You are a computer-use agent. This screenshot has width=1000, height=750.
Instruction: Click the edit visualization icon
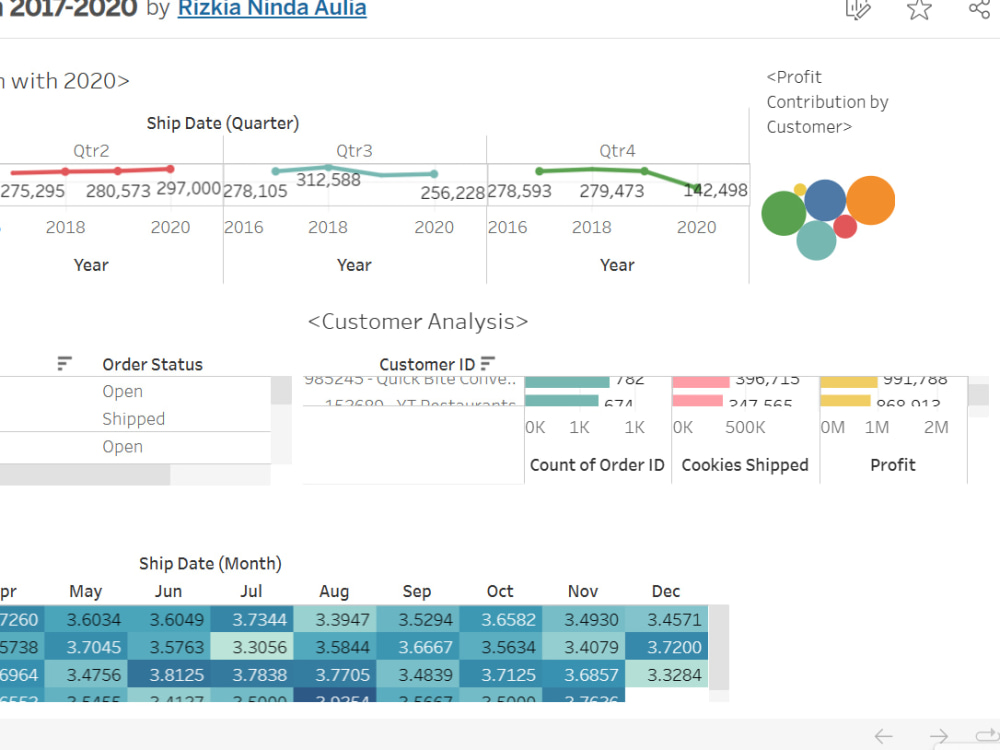[858, 9]
